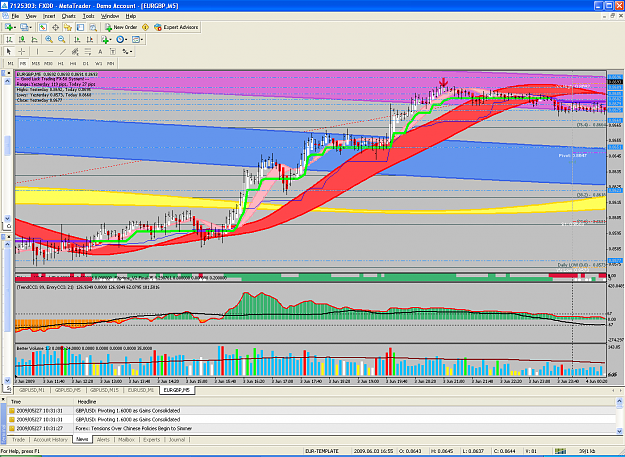The image size is (625, 457).
Task: Switch to the GBPUSD,M15 chart tab
Action: [x=105, y=390]
